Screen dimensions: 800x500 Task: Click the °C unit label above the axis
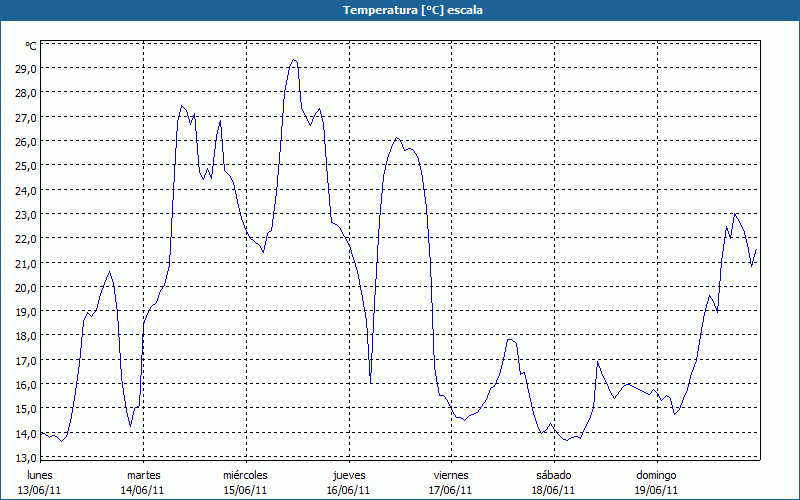31,46
